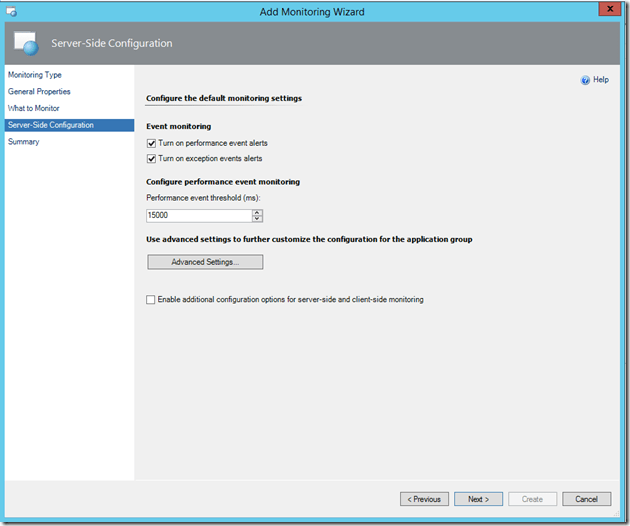Select the highlighted Server-Side Configuration step

(50, 125)
